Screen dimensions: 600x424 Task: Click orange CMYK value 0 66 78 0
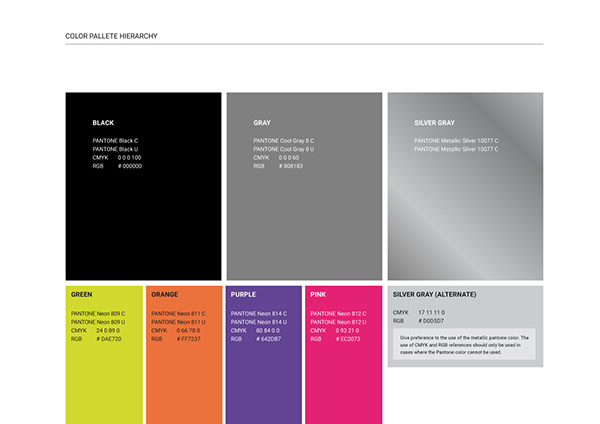pos(188,330)
